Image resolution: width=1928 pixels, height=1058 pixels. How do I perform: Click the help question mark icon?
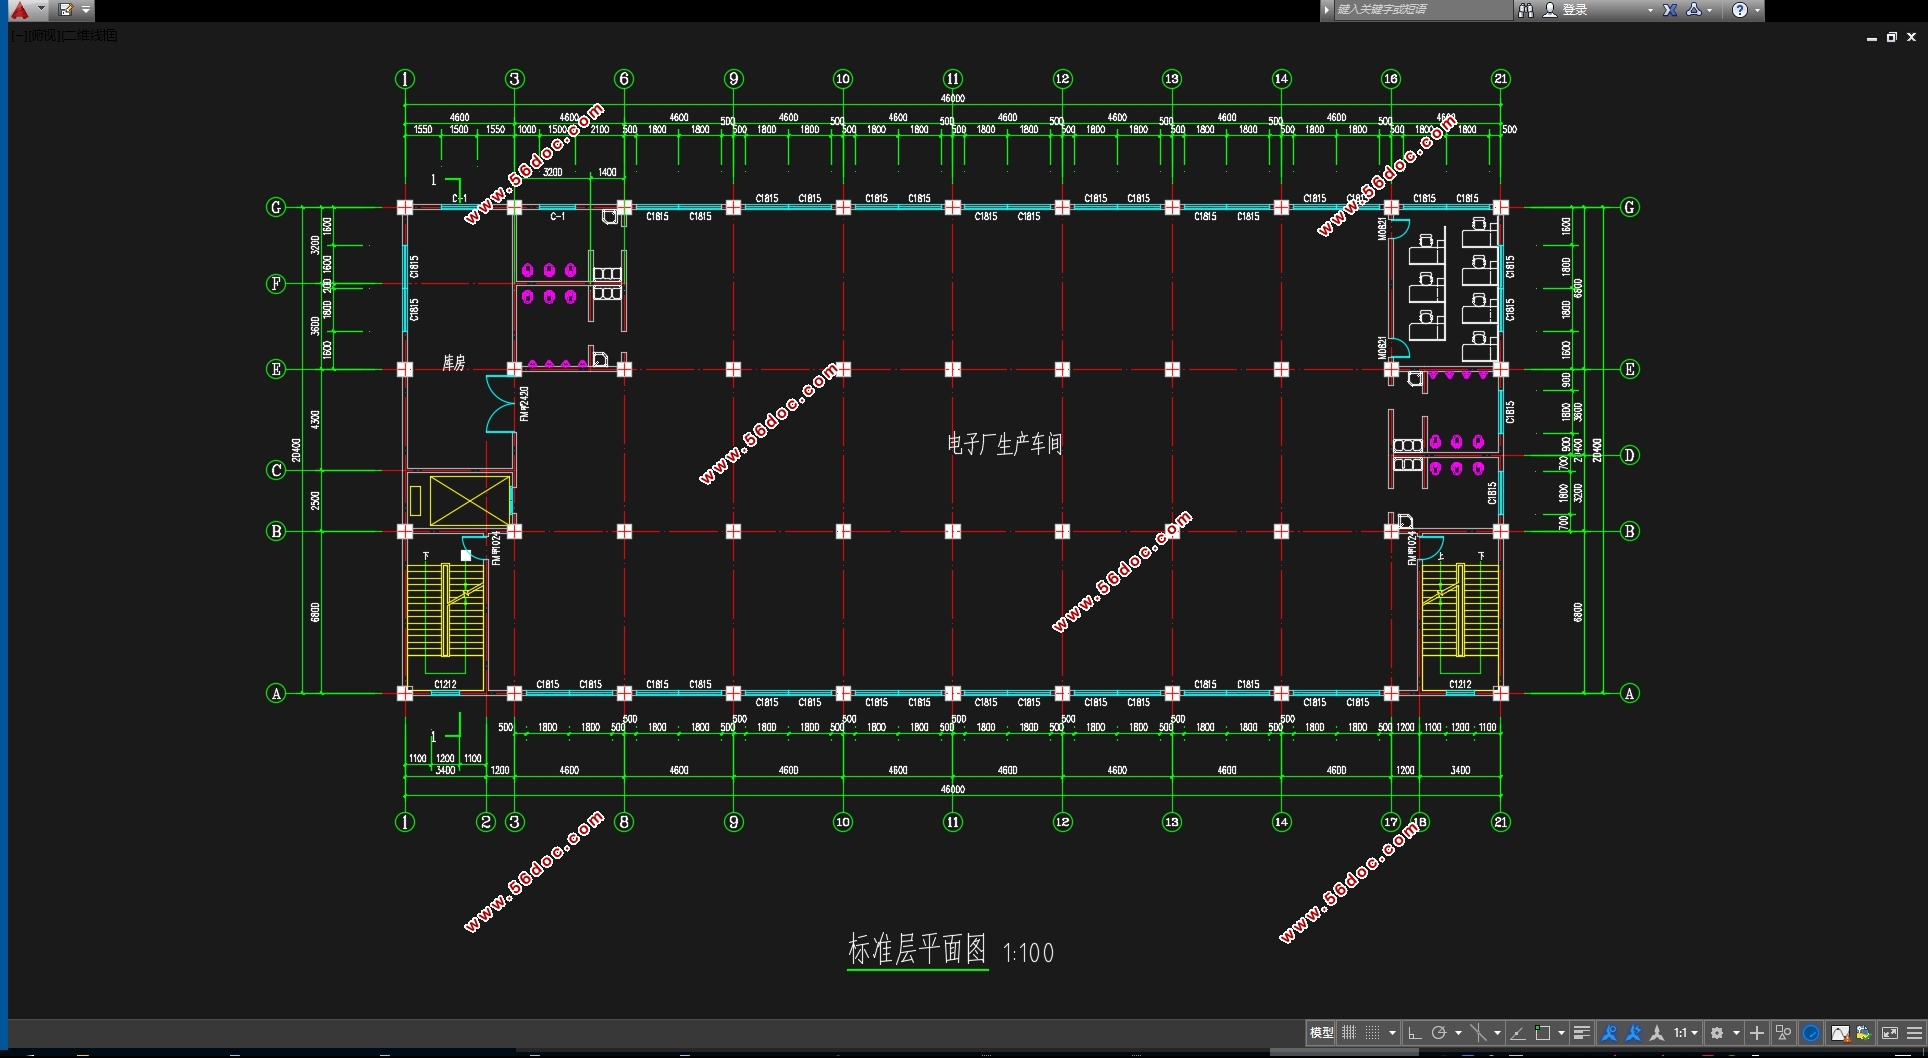(x=1740, y=10)
